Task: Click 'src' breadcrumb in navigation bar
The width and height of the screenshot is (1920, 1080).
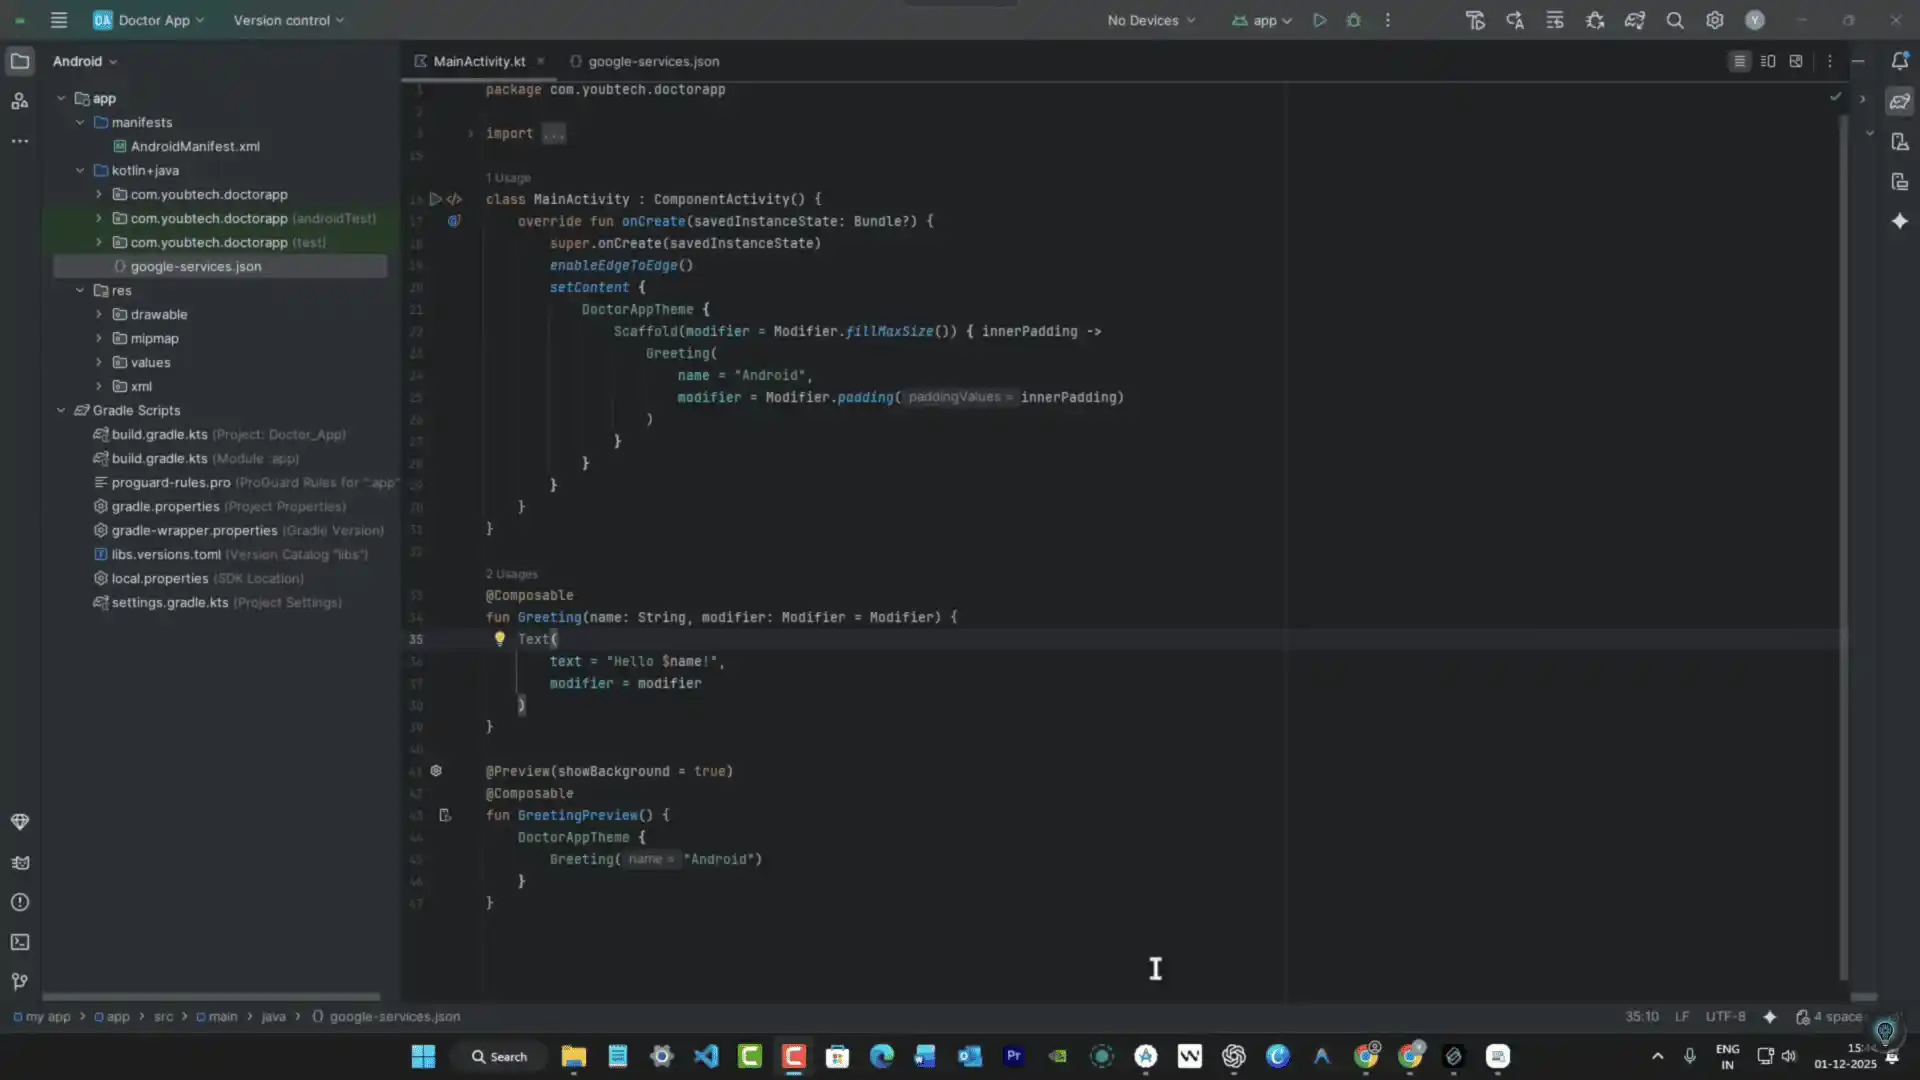Action: [x=164, y=1016]
